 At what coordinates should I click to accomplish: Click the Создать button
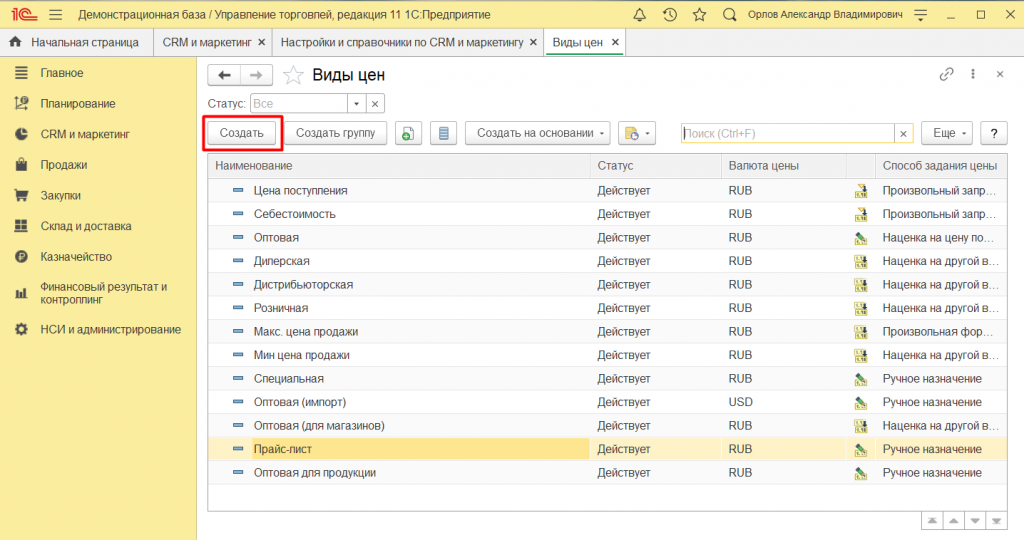[x=242, y=133]
